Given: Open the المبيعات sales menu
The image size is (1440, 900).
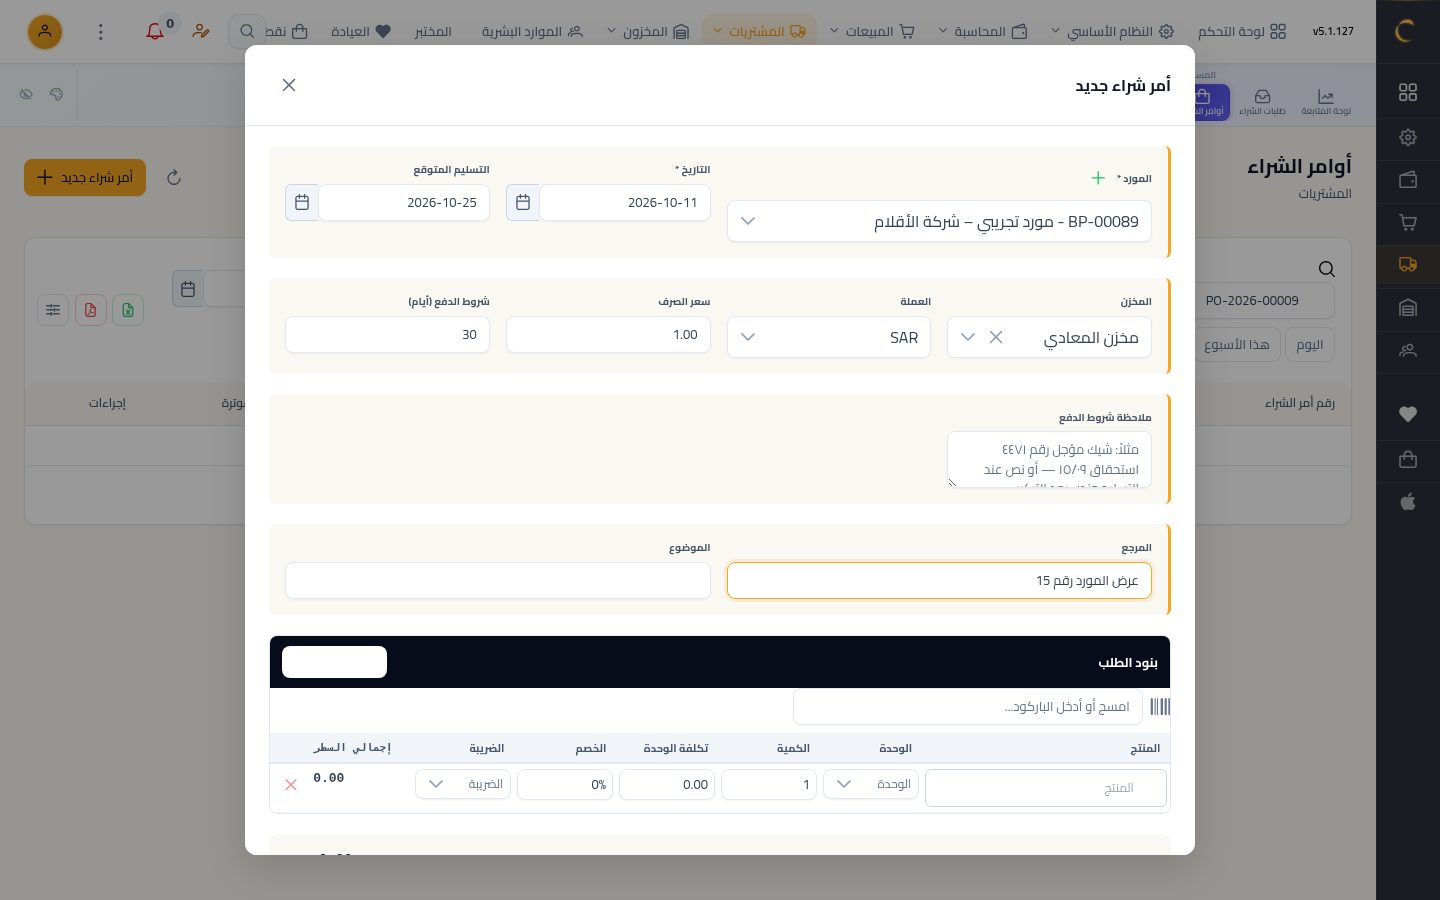Looking at the screenshot, I should pos(872,32).
